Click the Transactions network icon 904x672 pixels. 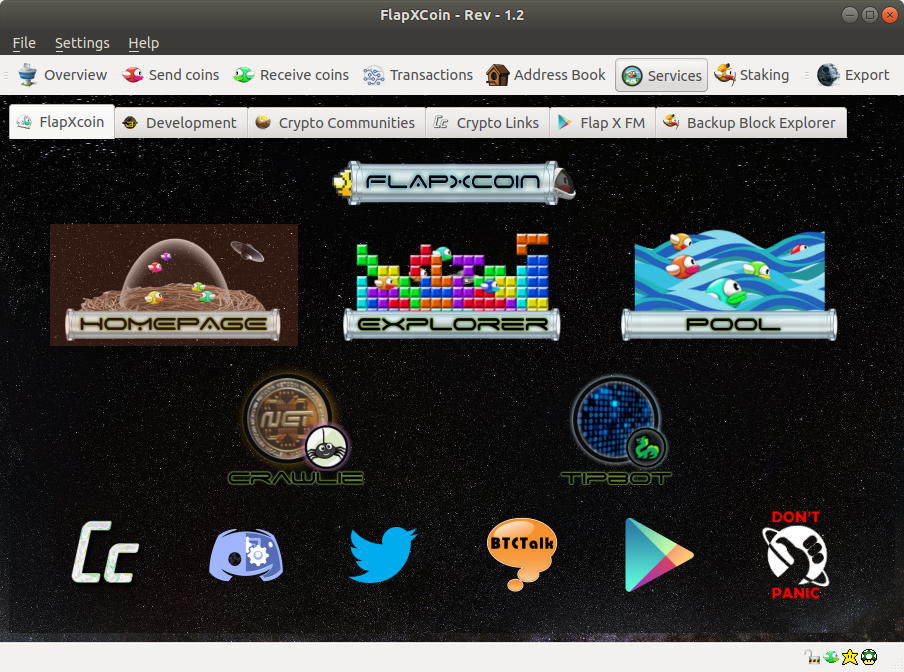click(x=374, y=75)
